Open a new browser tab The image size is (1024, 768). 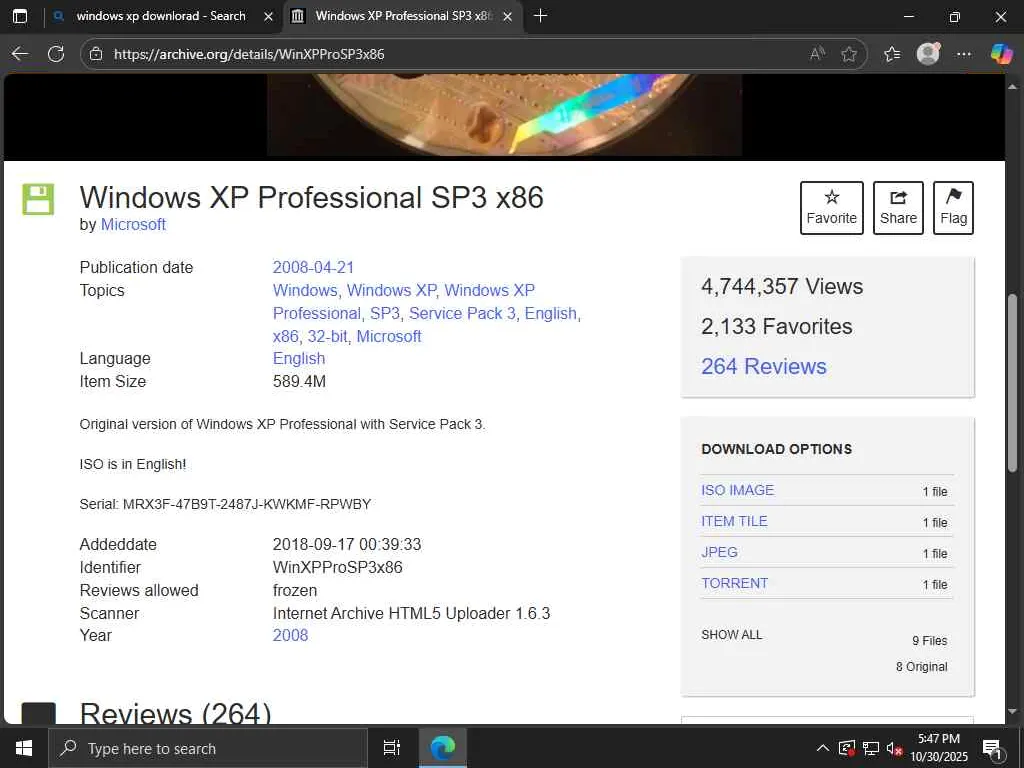tap(540, 16)
